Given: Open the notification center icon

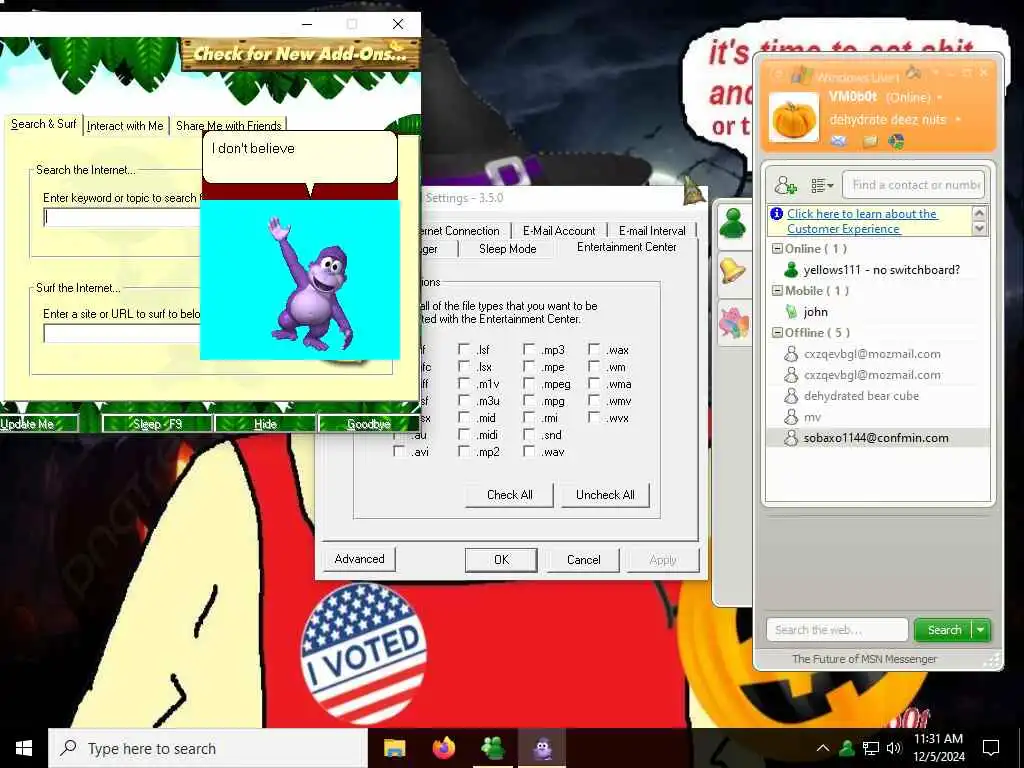Looking at the screenshot, I should (991, 748).
